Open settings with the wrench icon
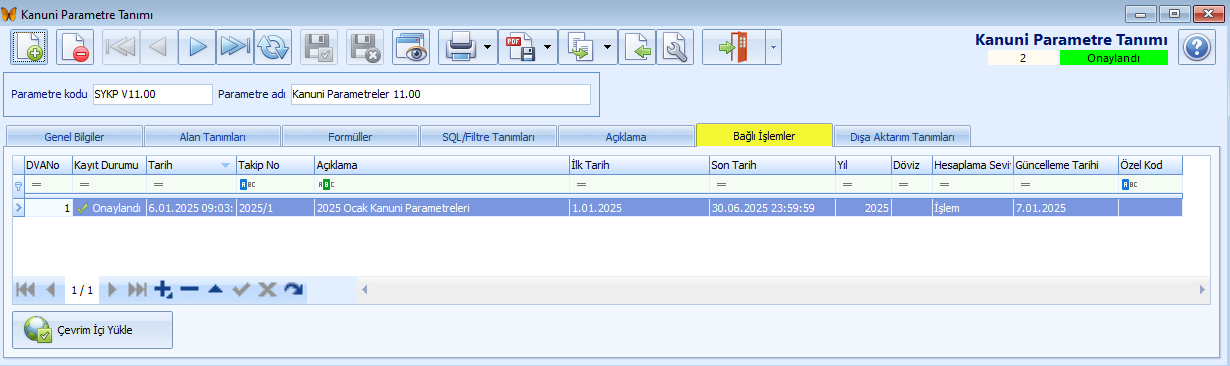The height and width of the screenshot is (366, 1230). [675, 47]
